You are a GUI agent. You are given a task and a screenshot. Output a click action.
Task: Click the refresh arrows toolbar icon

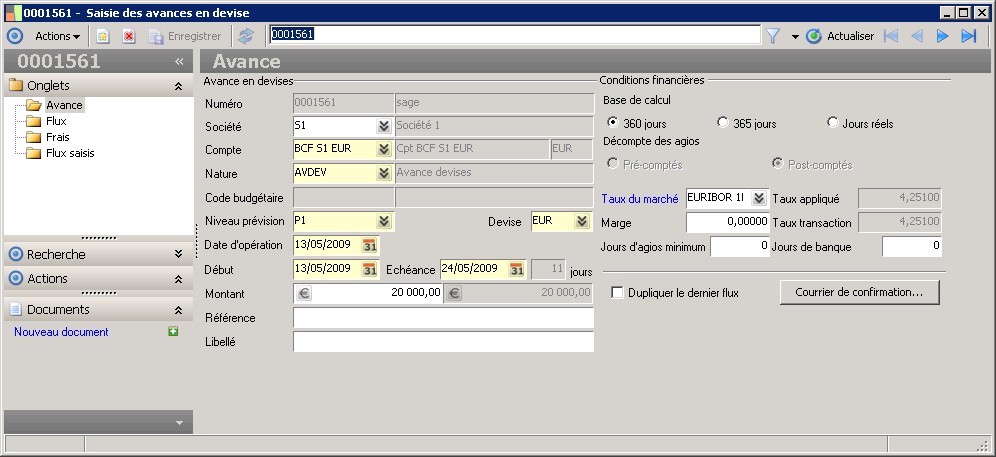(x=245, y=36)
